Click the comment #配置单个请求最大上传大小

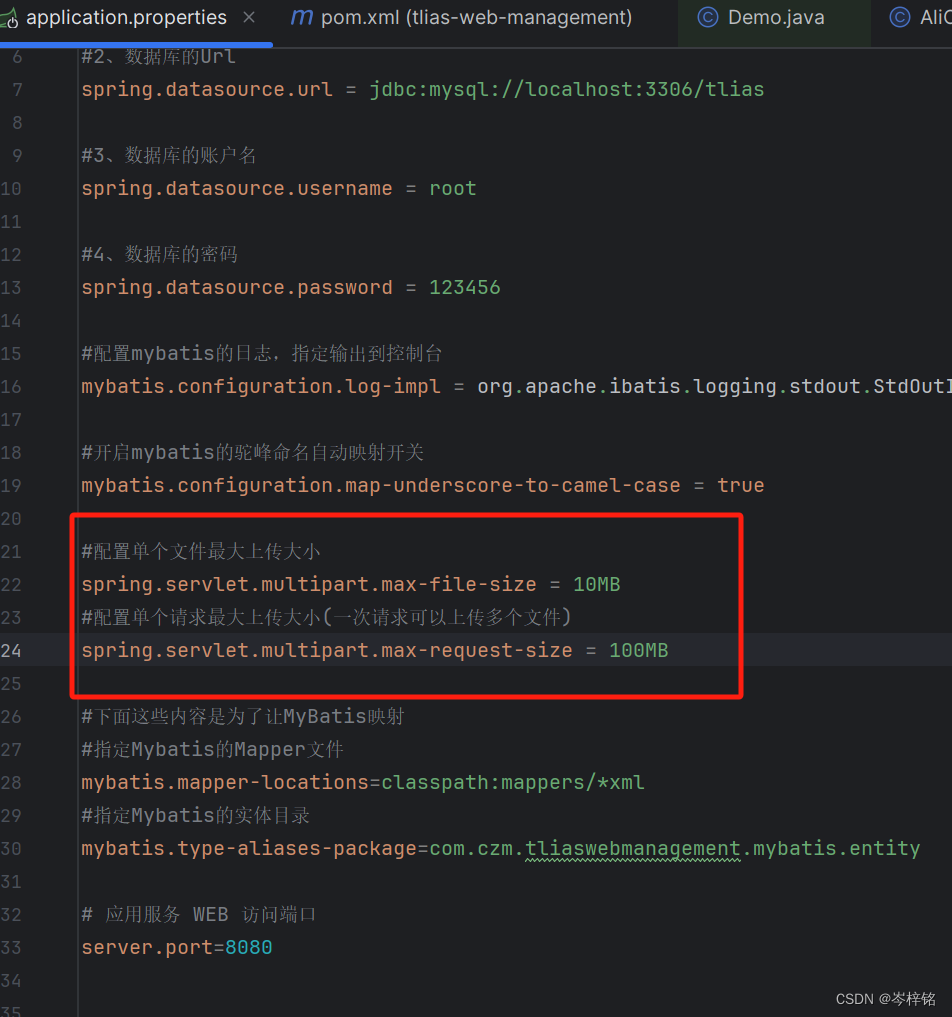tap(326, 617)
